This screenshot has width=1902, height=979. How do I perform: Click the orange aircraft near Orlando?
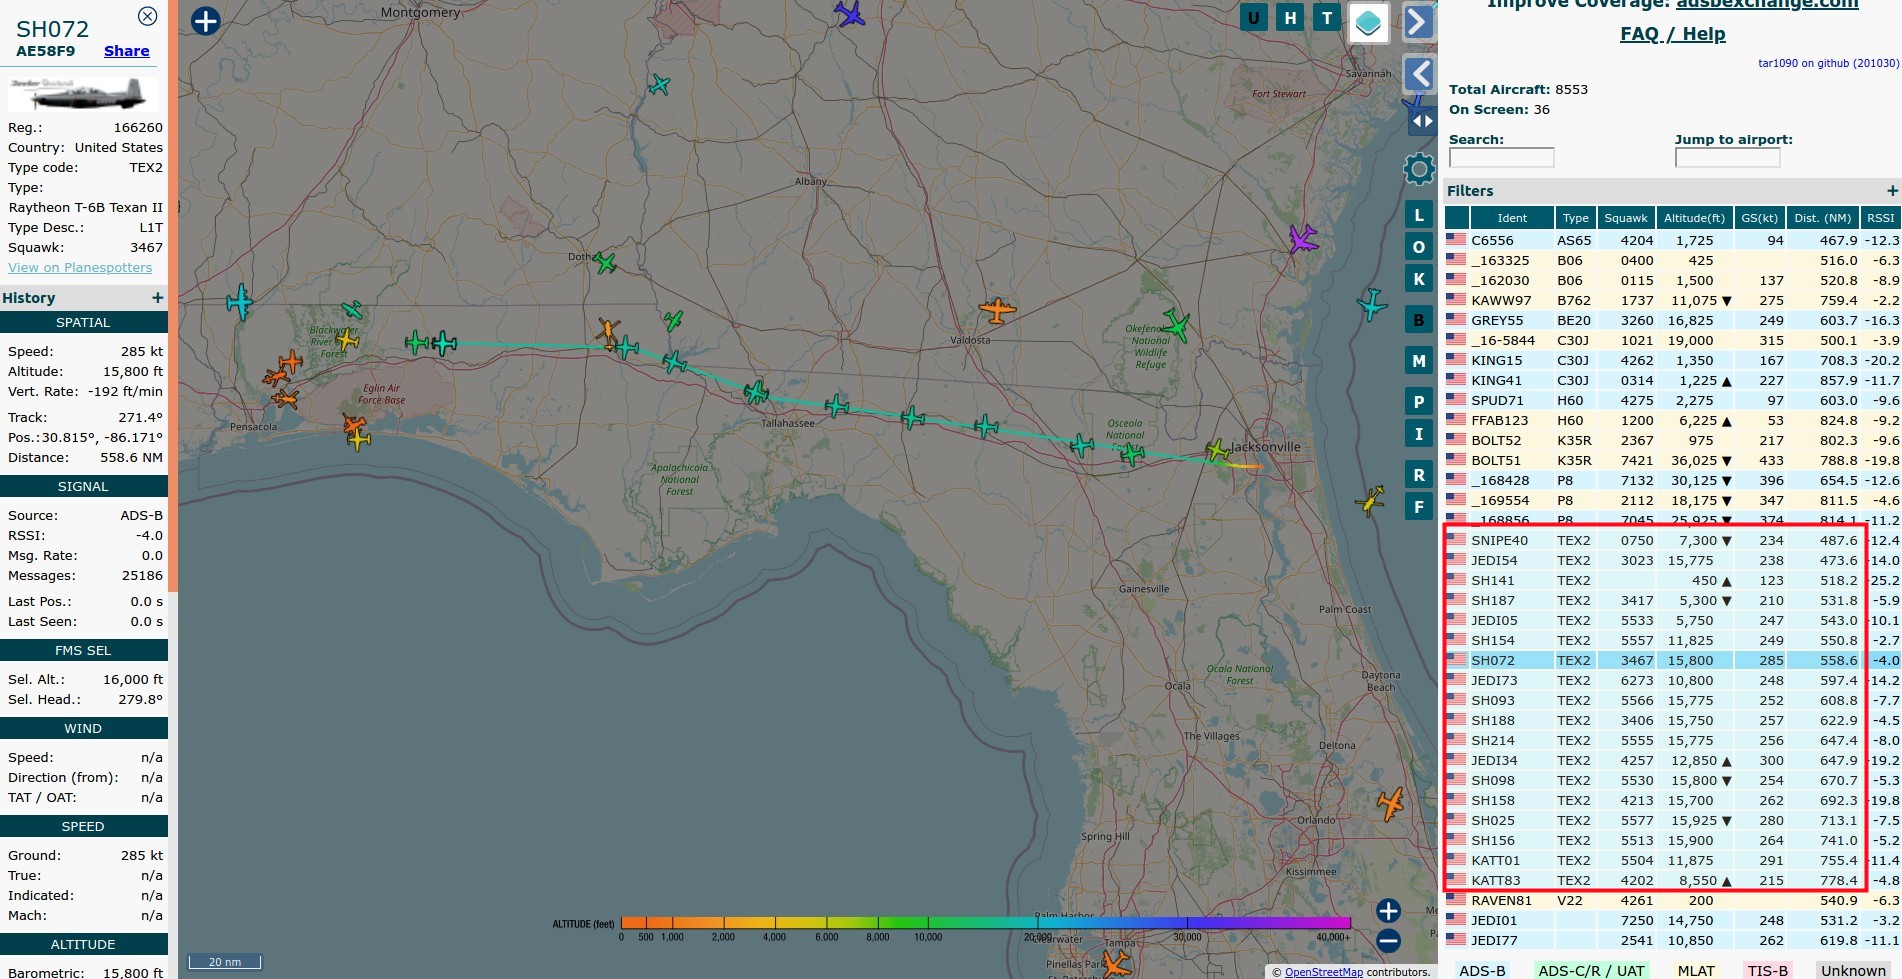point(1390,802)
